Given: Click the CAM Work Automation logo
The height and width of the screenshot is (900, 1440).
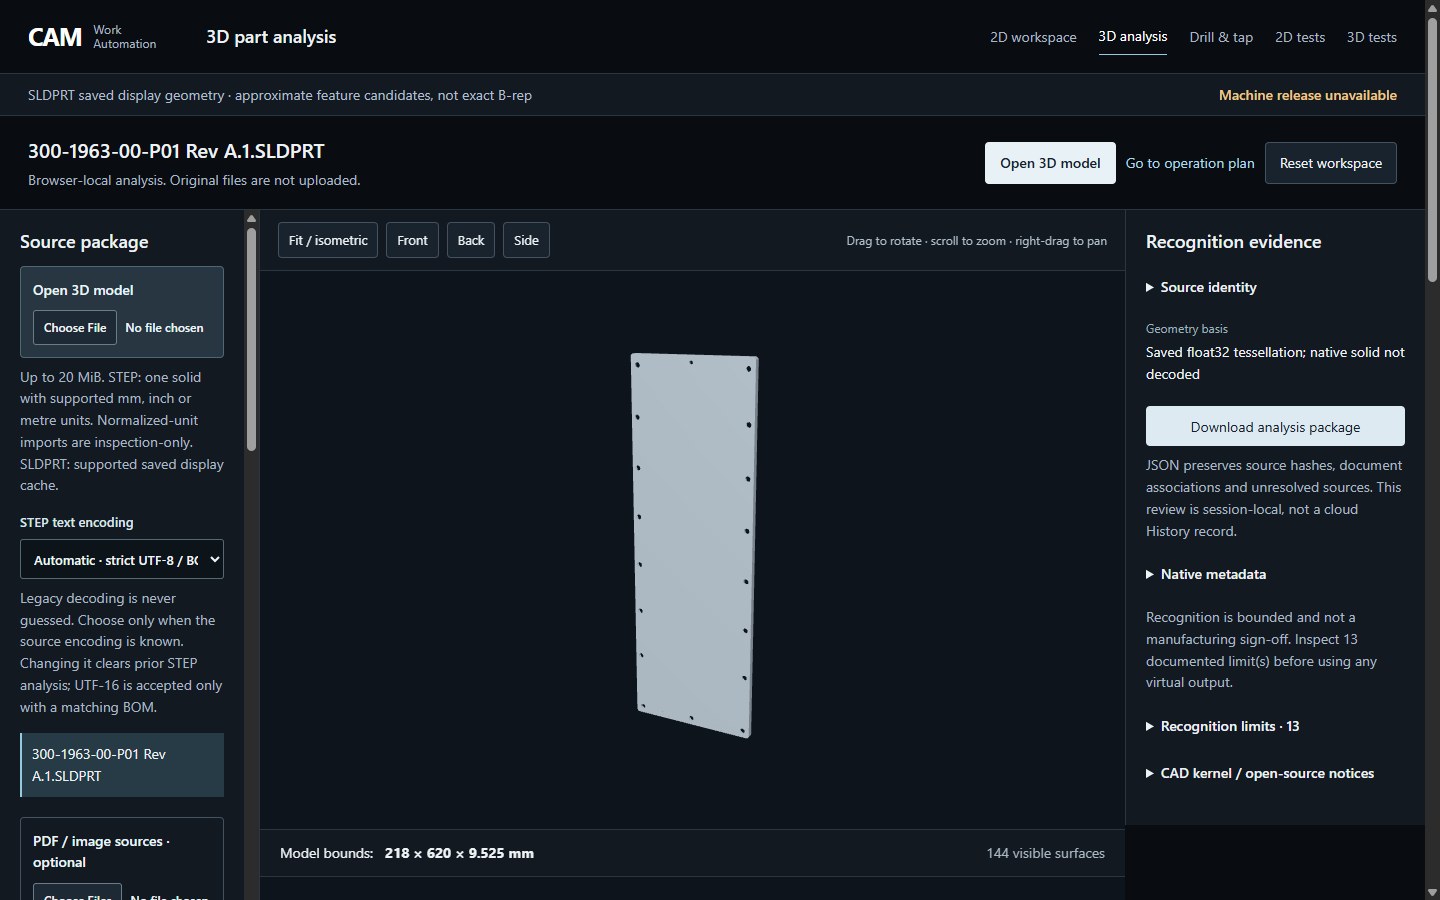Looking at the screenshot, I should 92,37.
